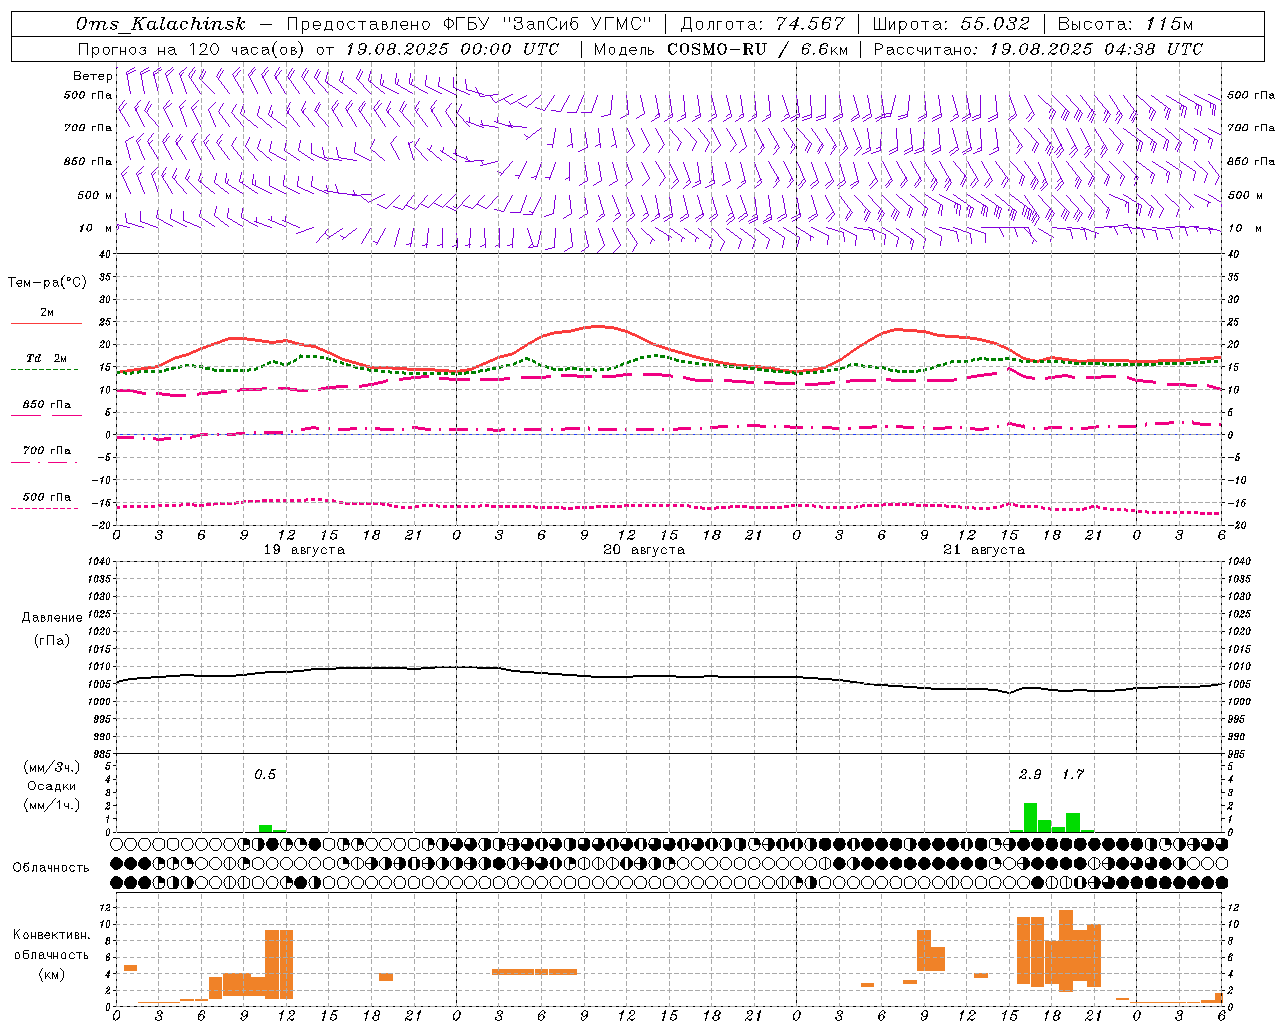
Task: Click the 0.5 precipitation total value
Action: click(x=265, y=774)
